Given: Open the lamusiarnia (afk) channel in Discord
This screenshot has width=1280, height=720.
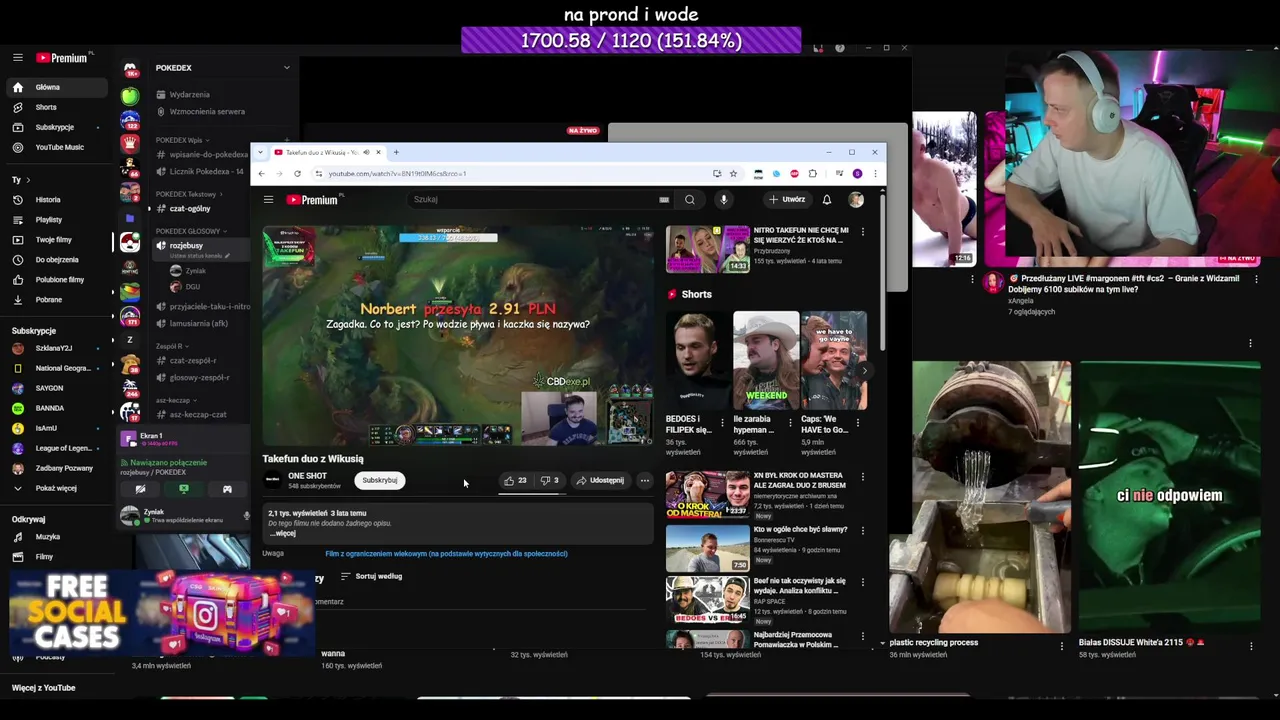Looking at the screenshot, I should coord(198,324).
